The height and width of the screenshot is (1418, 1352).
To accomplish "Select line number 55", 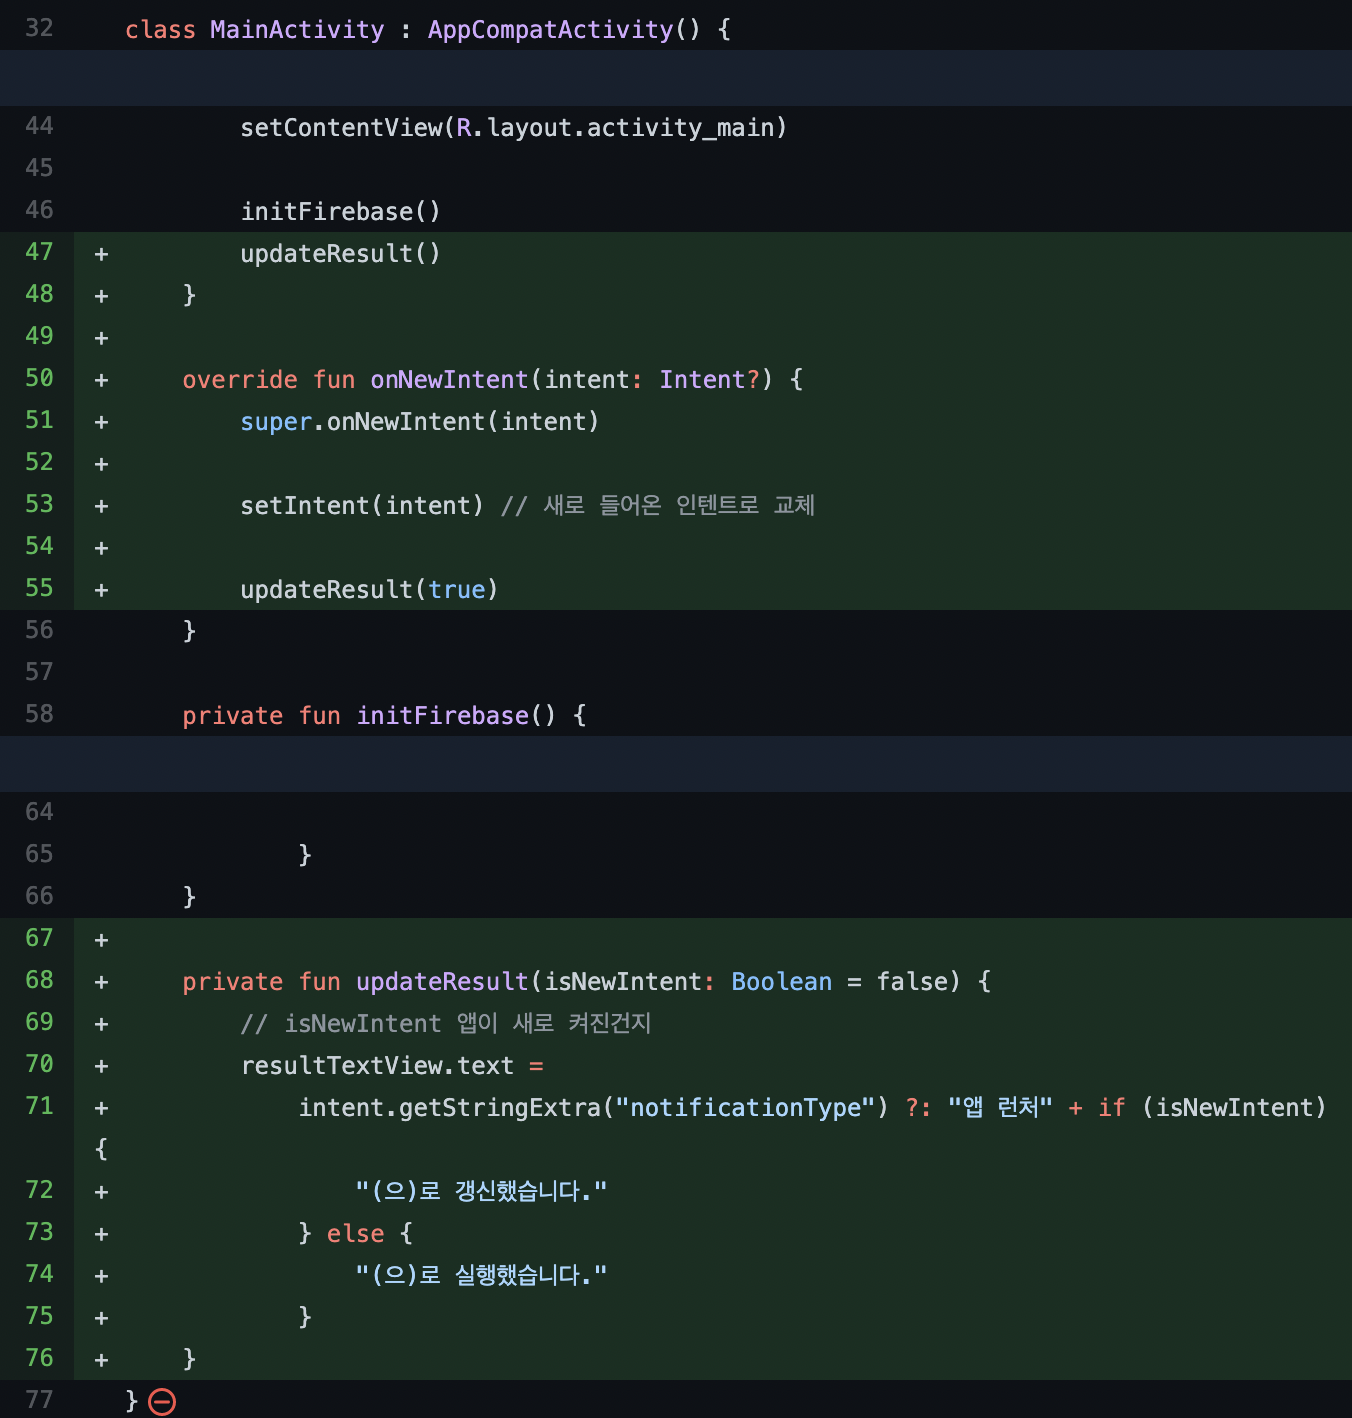I will click(39, 588).
